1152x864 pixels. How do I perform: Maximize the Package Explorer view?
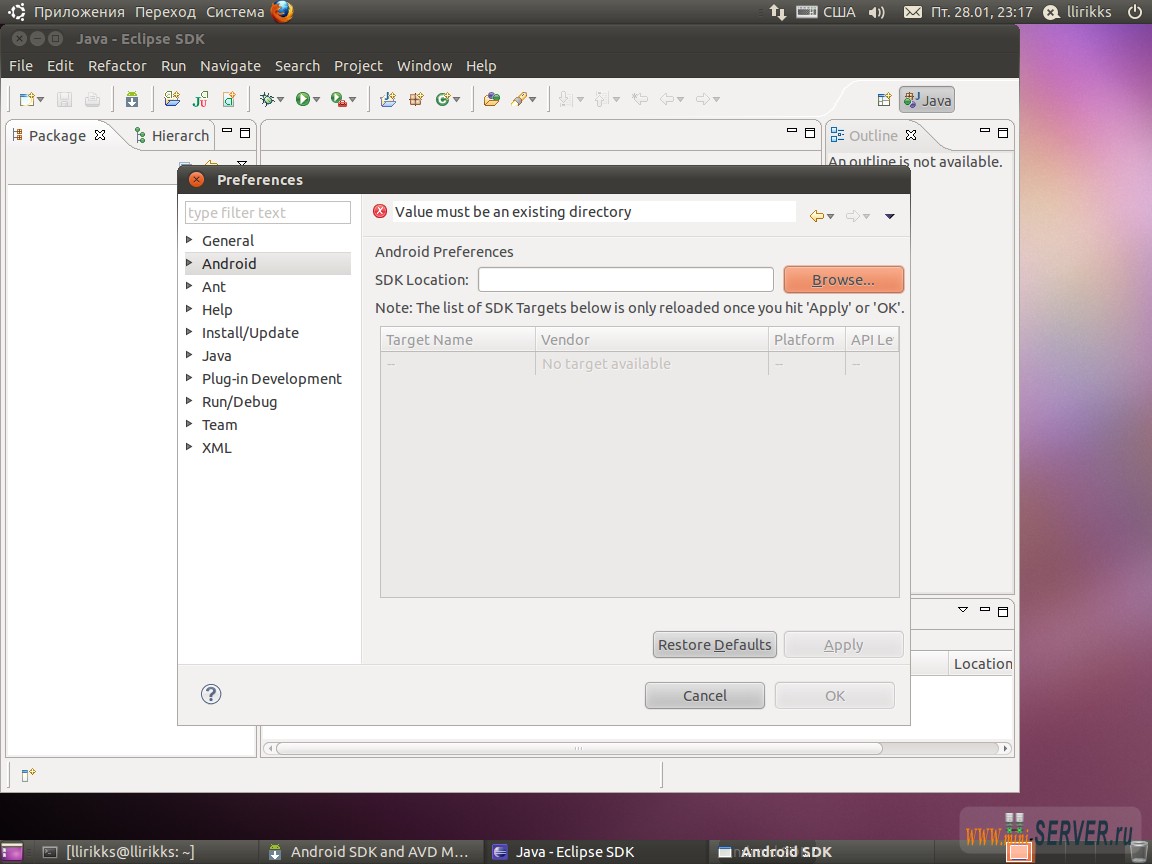(x=245, y=133)
